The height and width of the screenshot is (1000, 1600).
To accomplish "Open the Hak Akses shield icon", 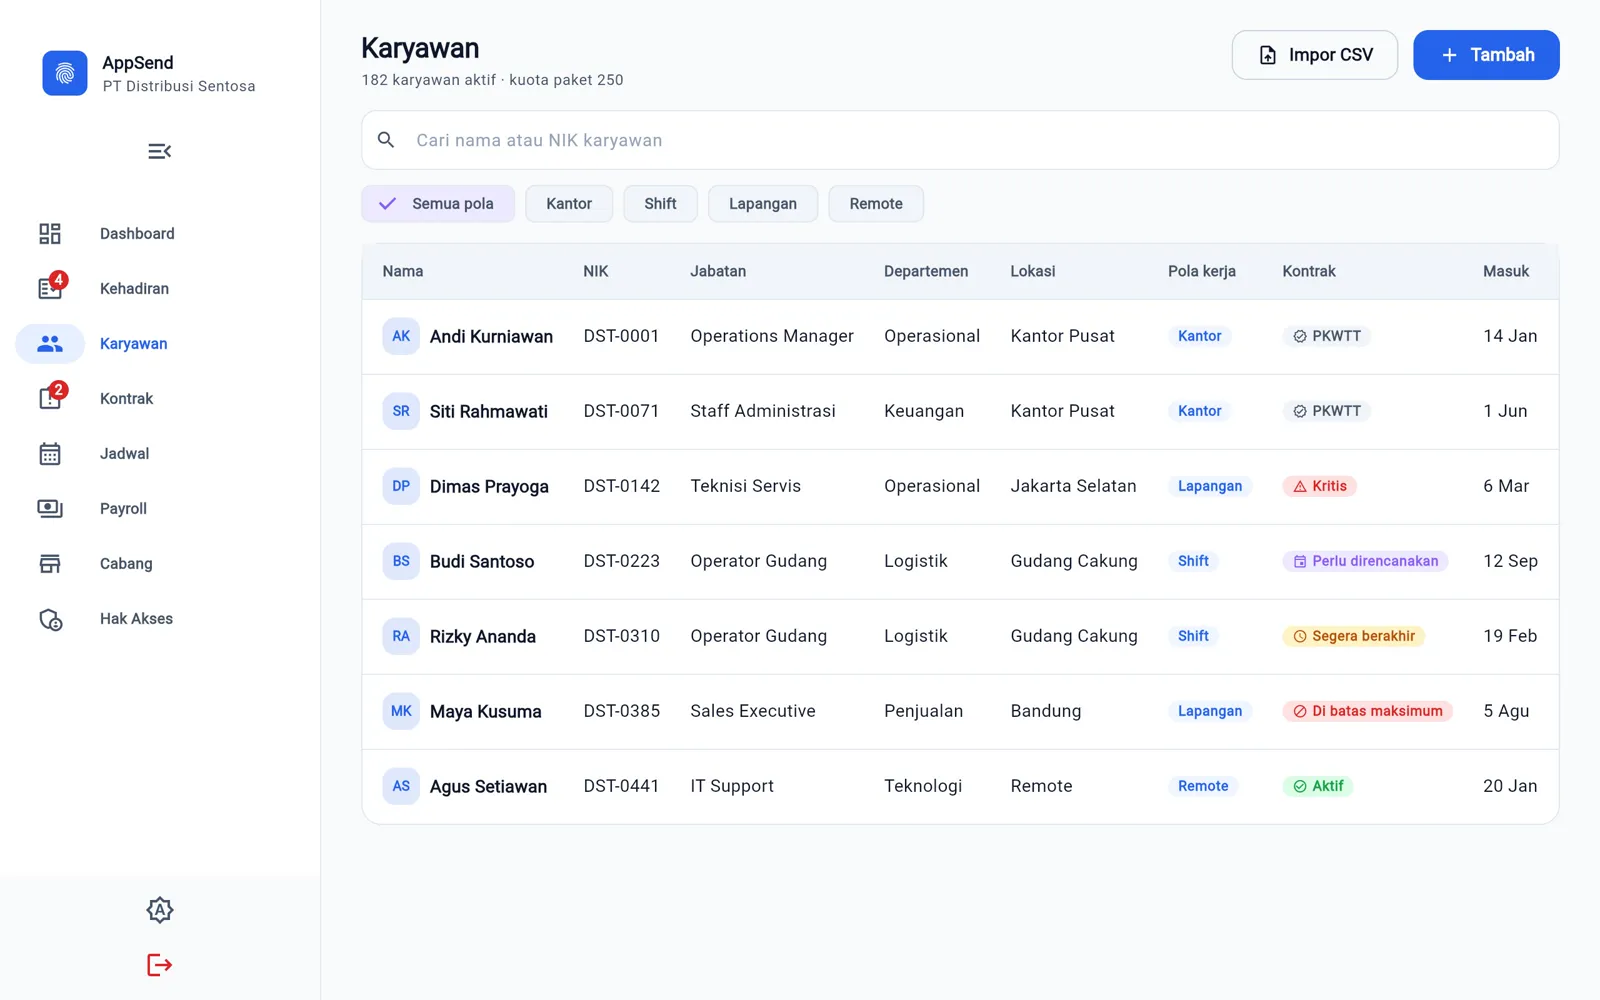I will coord(50,619).
